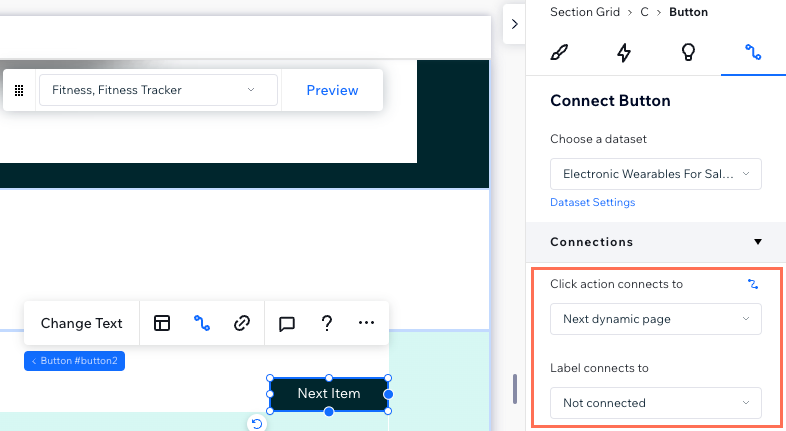Viewport: 786px width, 431px height.
Task: Open the lightbulb tab in inspector
Action: pos(688,53)
